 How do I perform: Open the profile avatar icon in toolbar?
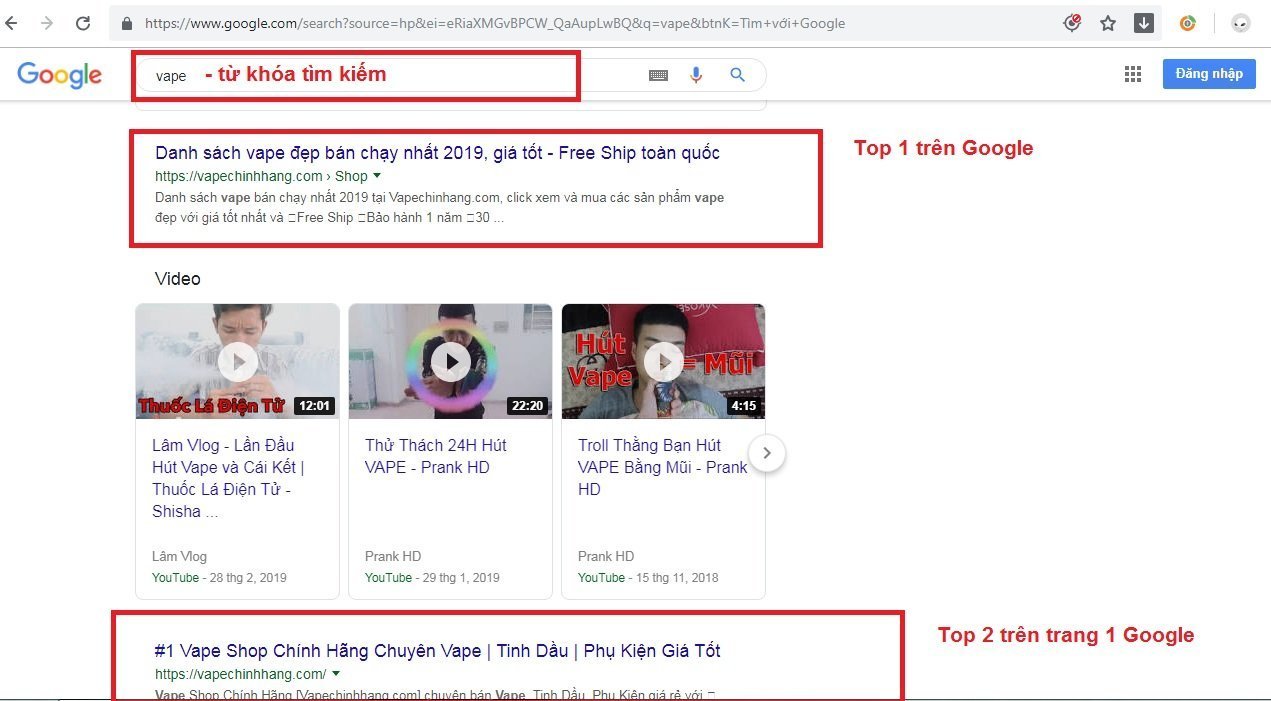coord(1241,23)
